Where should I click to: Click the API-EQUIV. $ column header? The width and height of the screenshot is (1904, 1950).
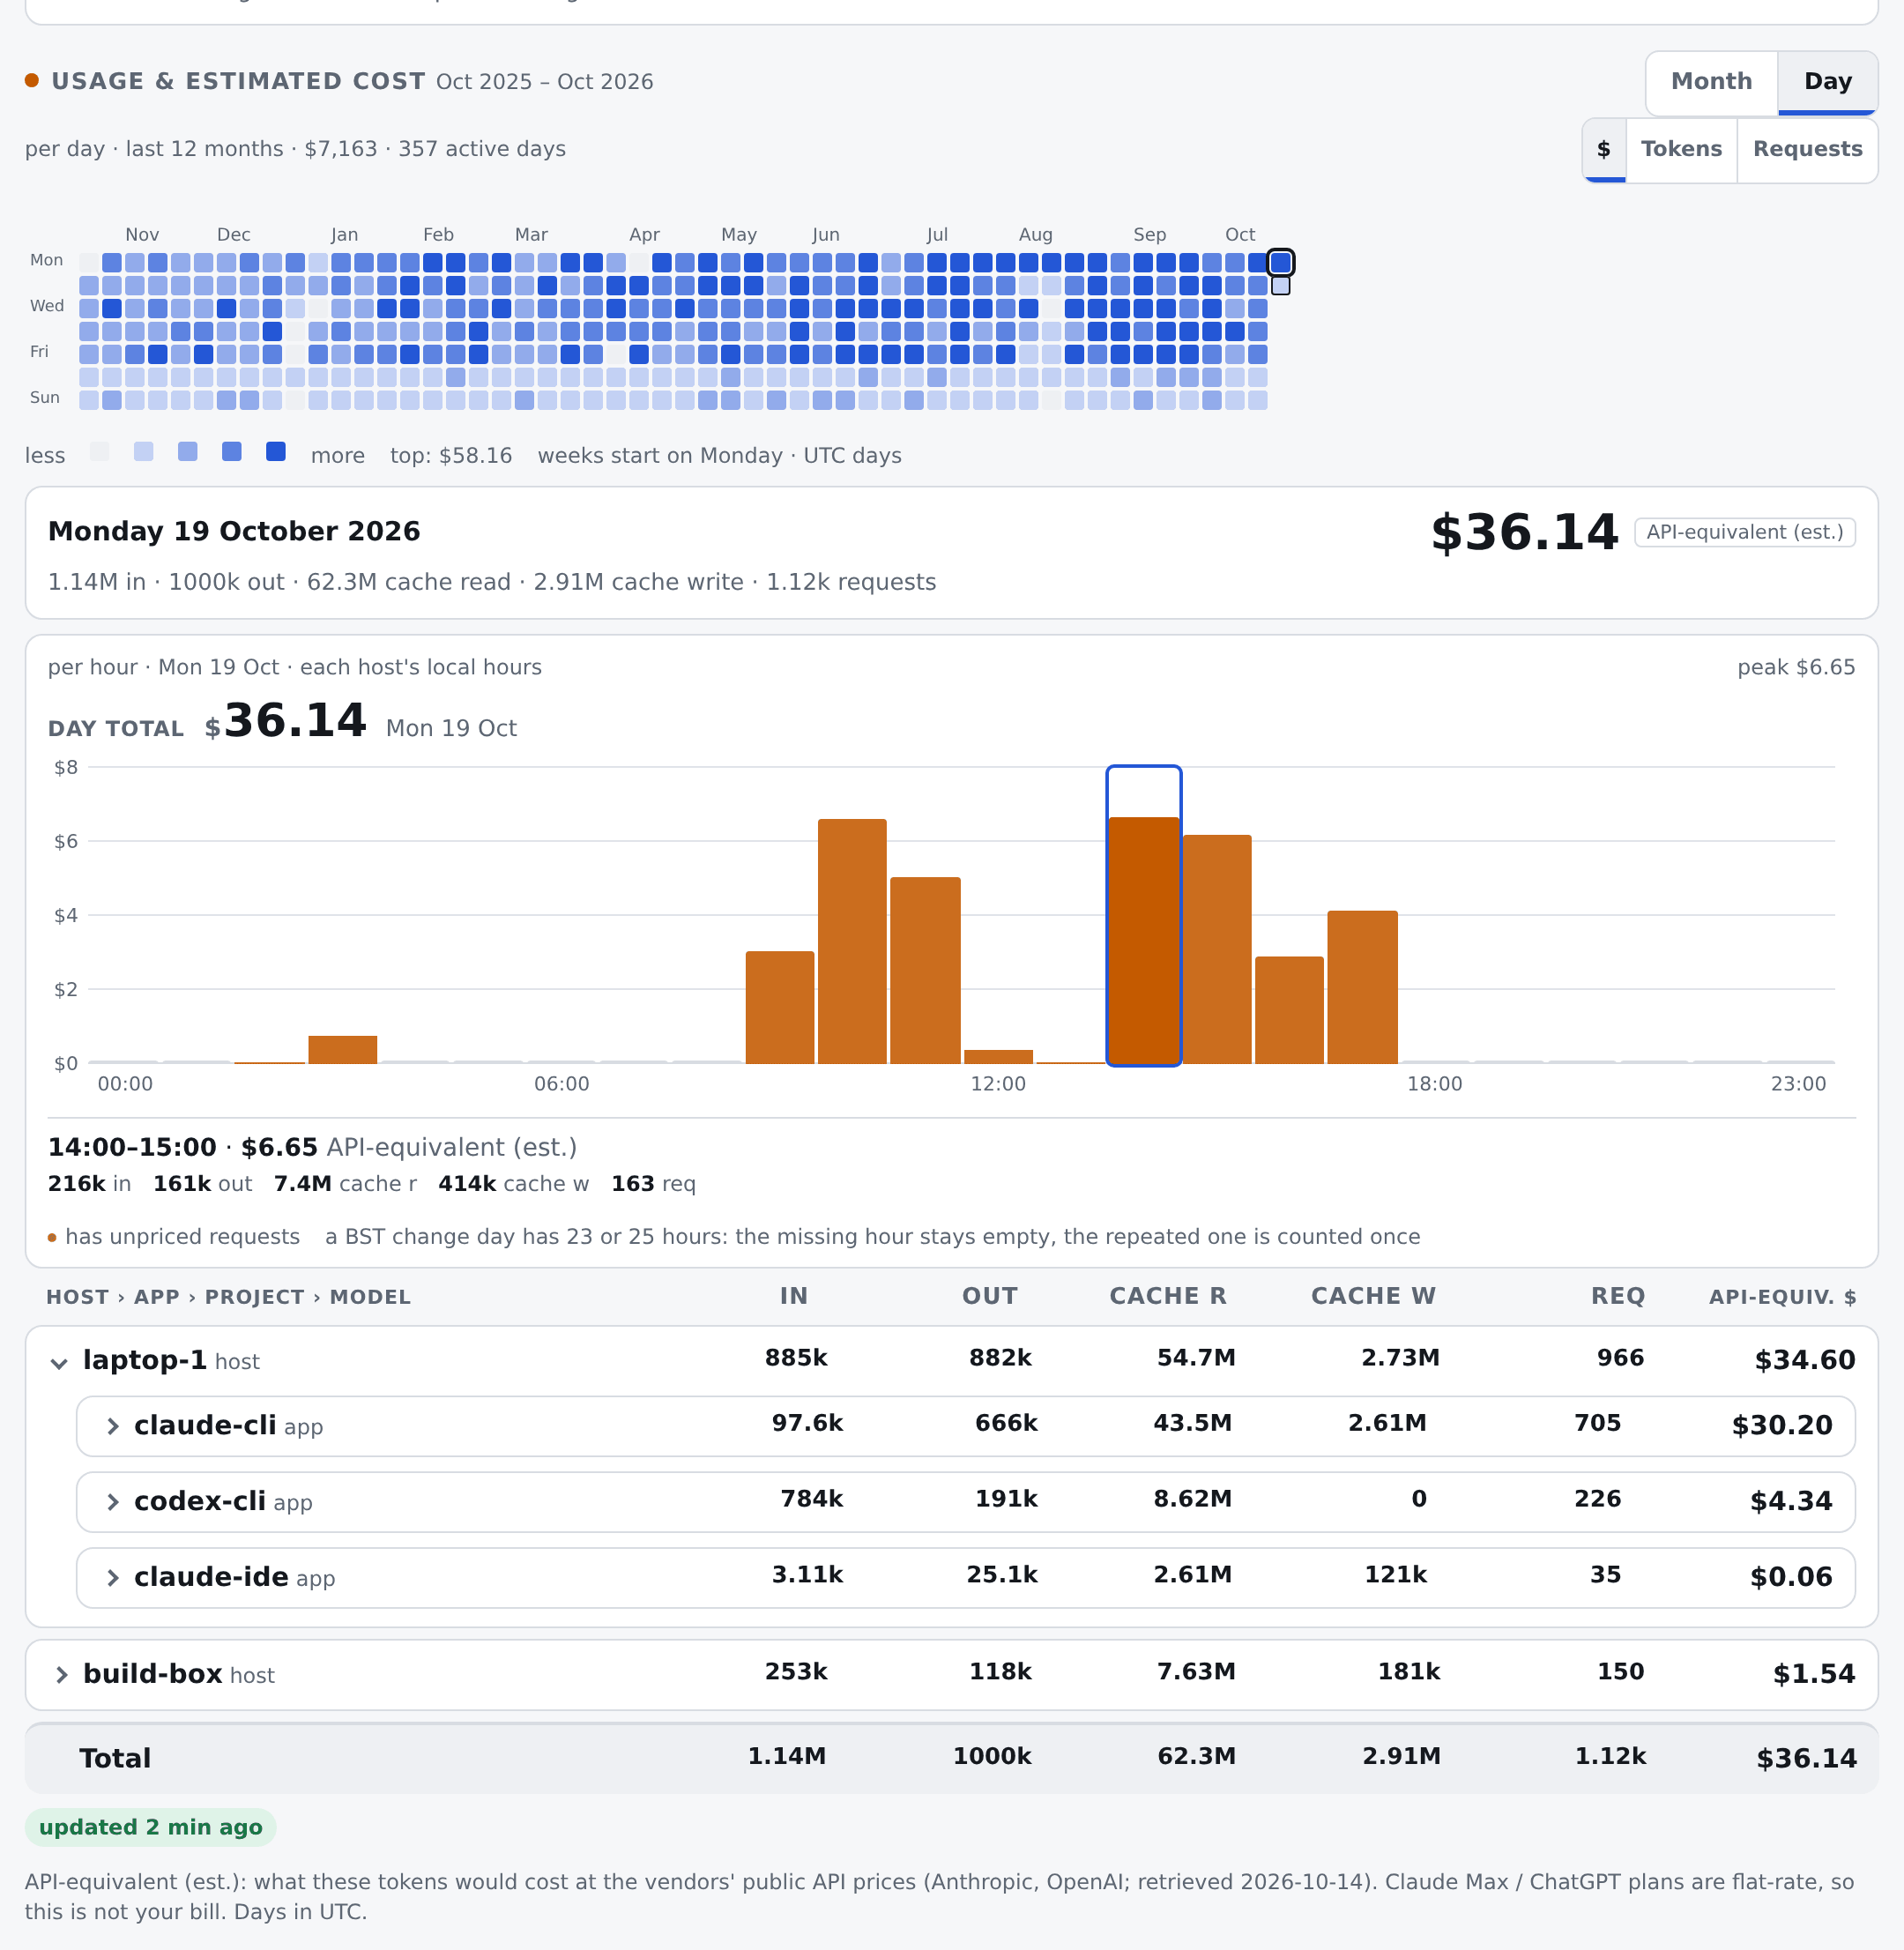click(1782, 1297)
